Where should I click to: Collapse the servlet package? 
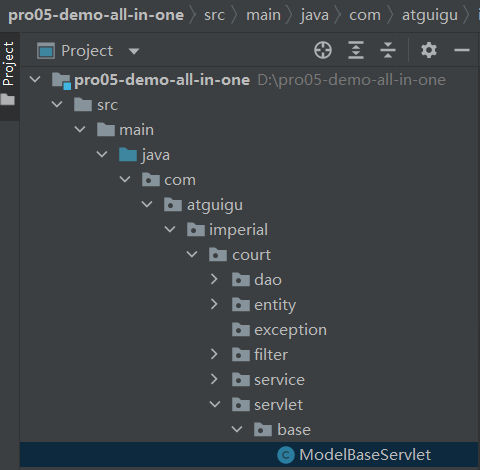215,404
